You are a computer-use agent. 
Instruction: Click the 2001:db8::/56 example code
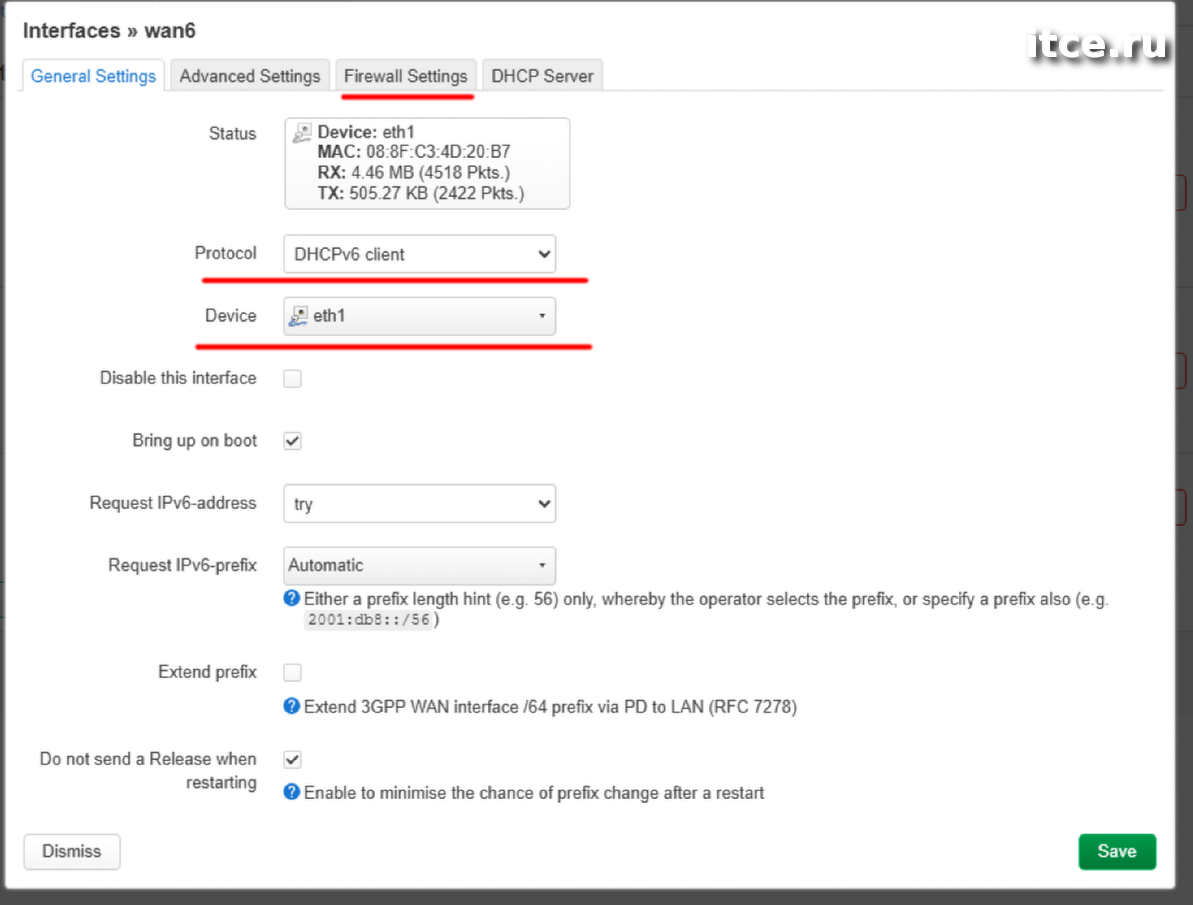coord(369,620)
